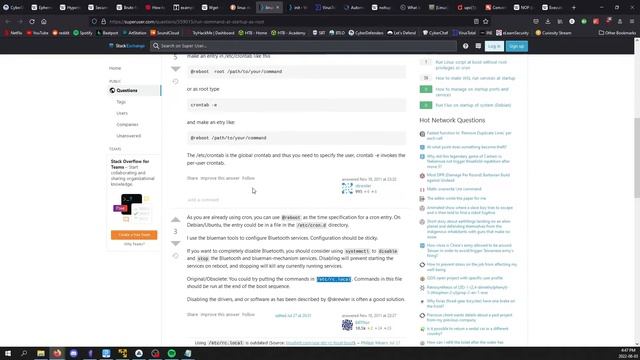Open 'How to manage on startup ports and services' link
640x360 pixels.
472,92
